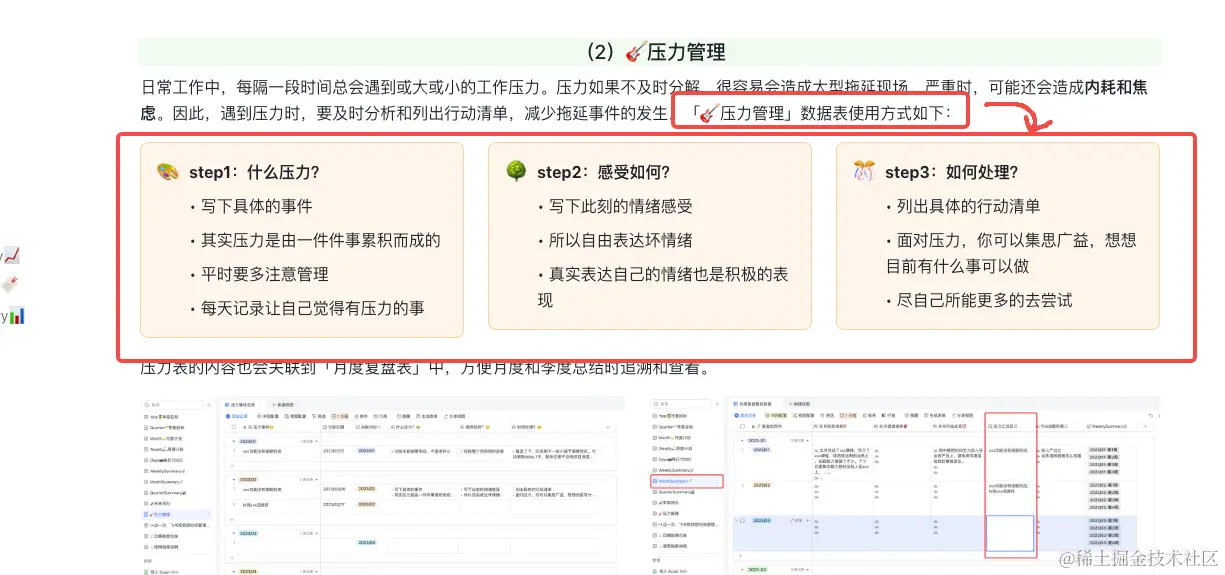Tick the header select-all checkbox in left screenshot table
The image size is (1225, 575).
234,427
